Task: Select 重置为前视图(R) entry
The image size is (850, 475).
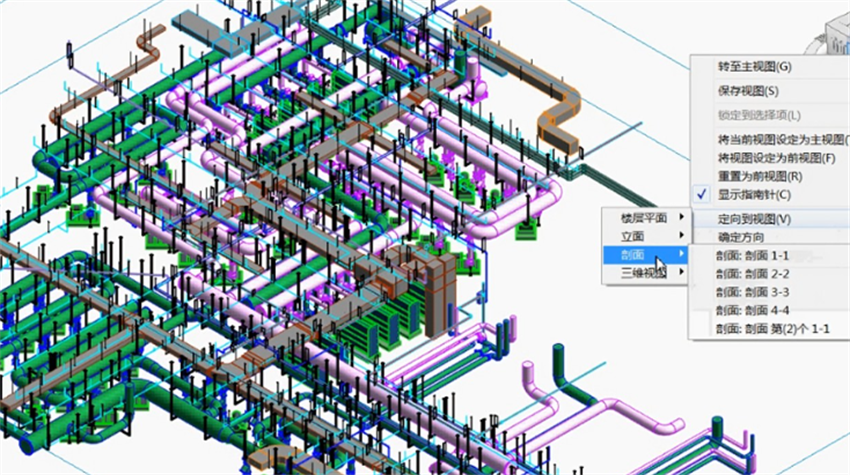Action: pos(760,176)
